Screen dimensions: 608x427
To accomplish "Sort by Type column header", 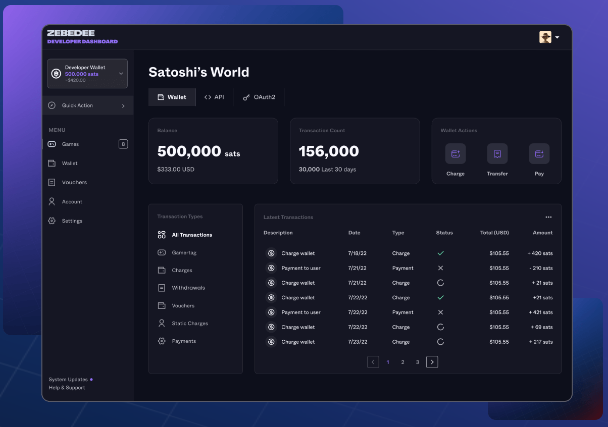I will pyautogui.click(x=398, y=233).
